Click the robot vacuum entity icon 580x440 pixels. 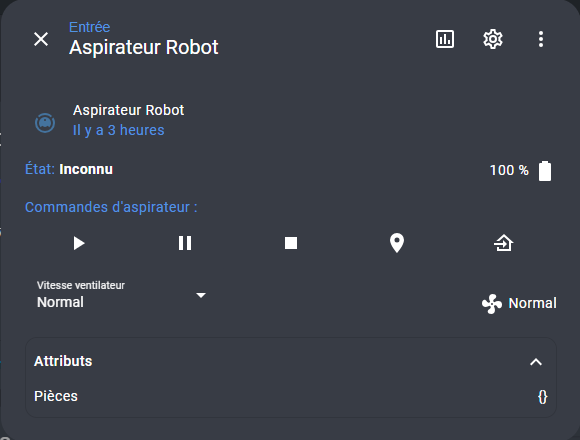(45, 122)
